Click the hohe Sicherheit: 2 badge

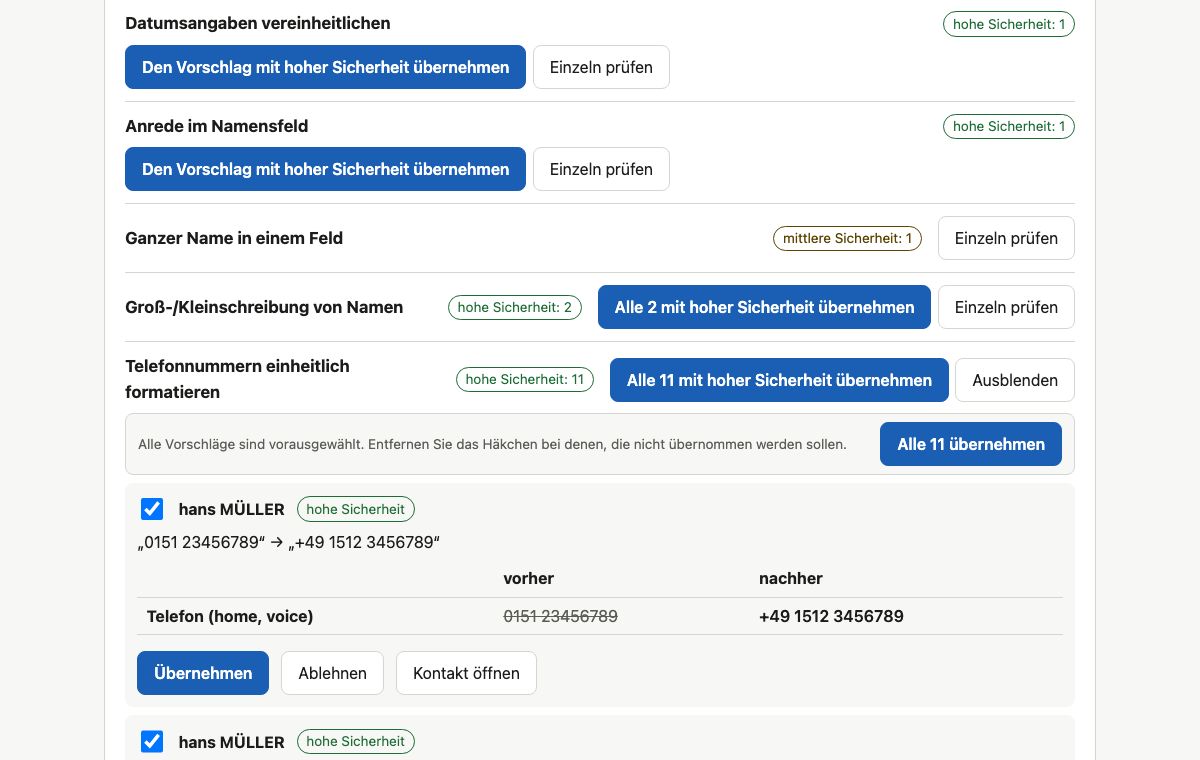click(x=515, y=307)
